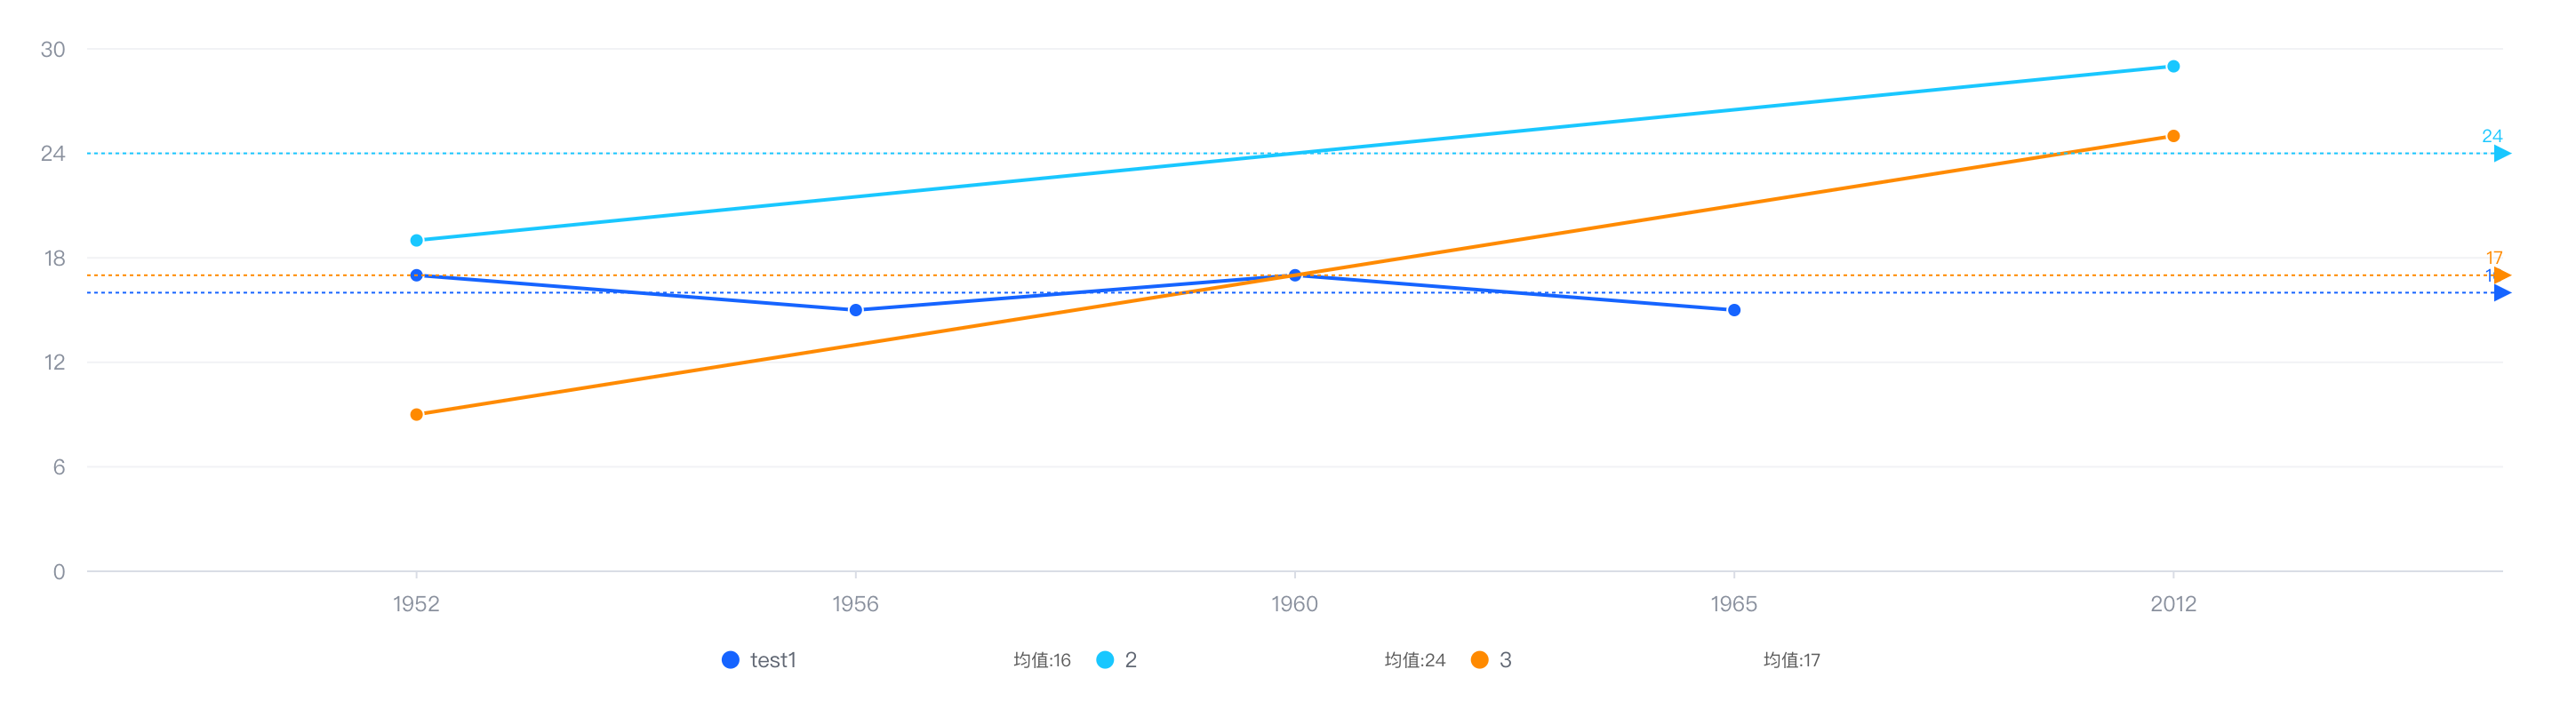The height and width of the screenshot is (709, 2576).
Task: Click the 1960 x-axis label
Action: click(1295, 604)
